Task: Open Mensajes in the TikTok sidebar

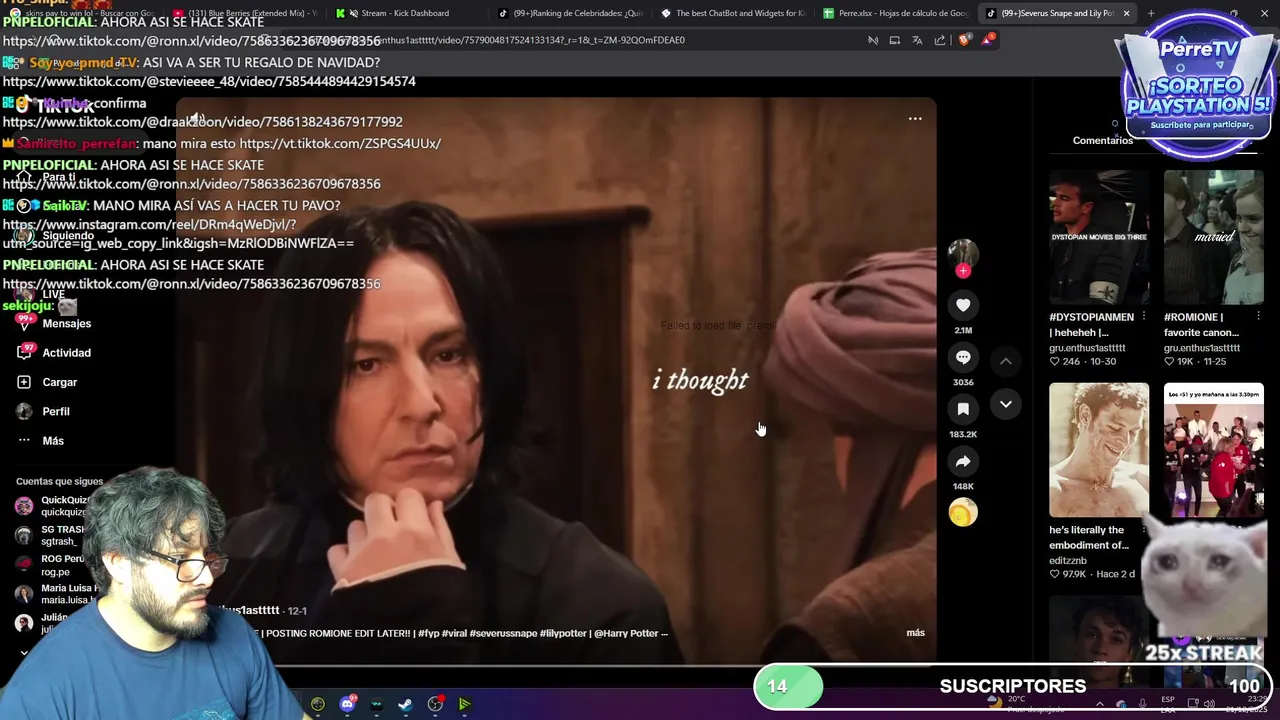Action: coord(56,323)
